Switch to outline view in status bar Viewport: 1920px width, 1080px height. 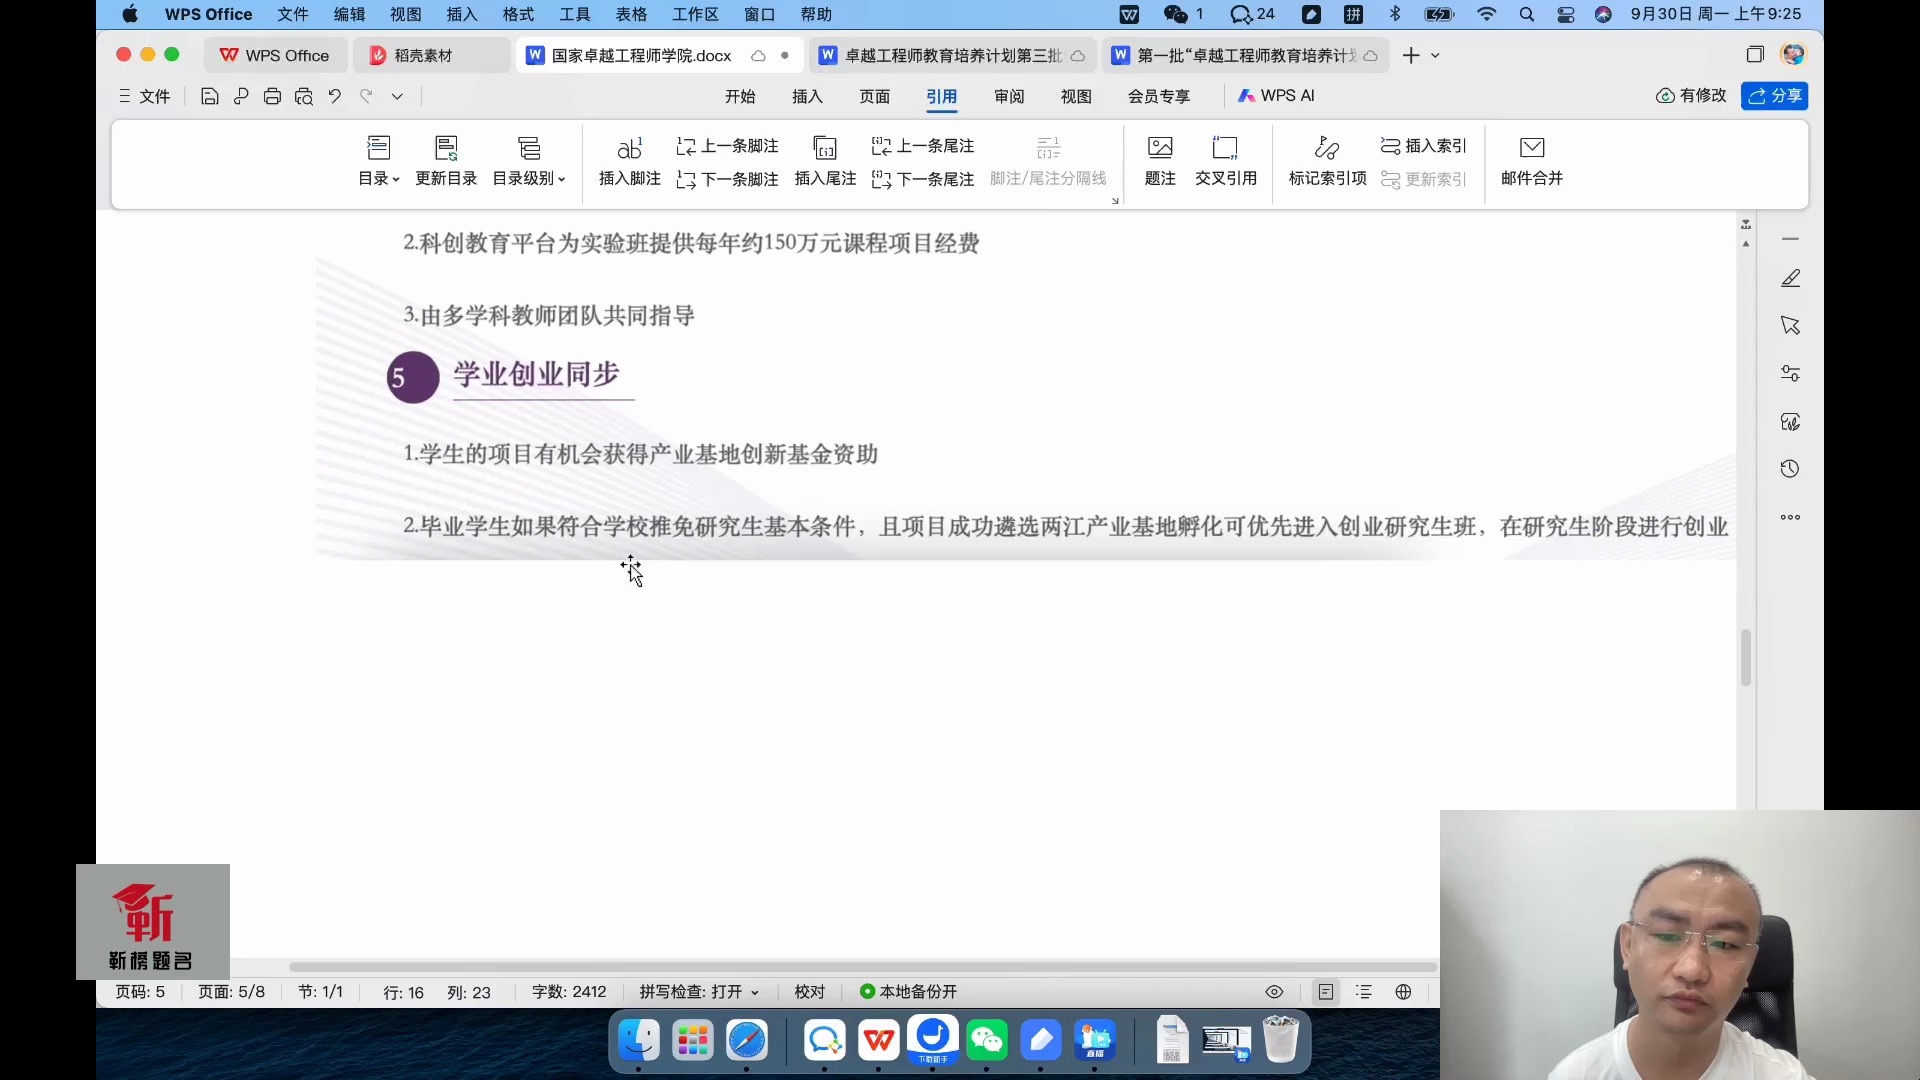(1364, 992)
